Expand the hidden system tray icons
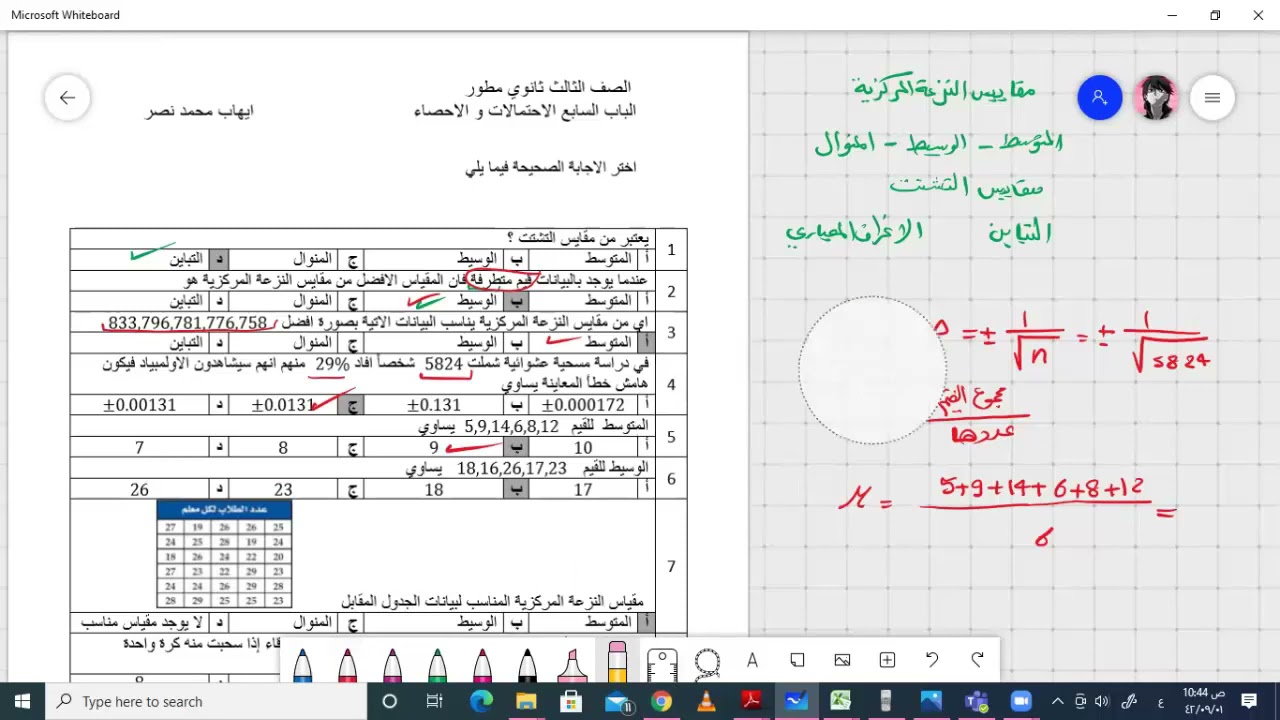 pyautogui.click(x=1058, y=701)
